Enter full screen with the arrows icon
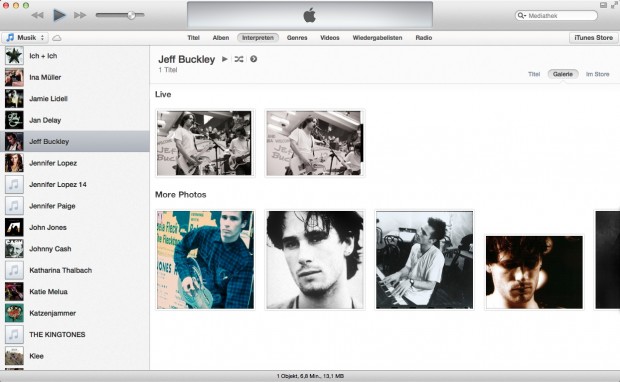620x382 pixels. click(614, 5)
